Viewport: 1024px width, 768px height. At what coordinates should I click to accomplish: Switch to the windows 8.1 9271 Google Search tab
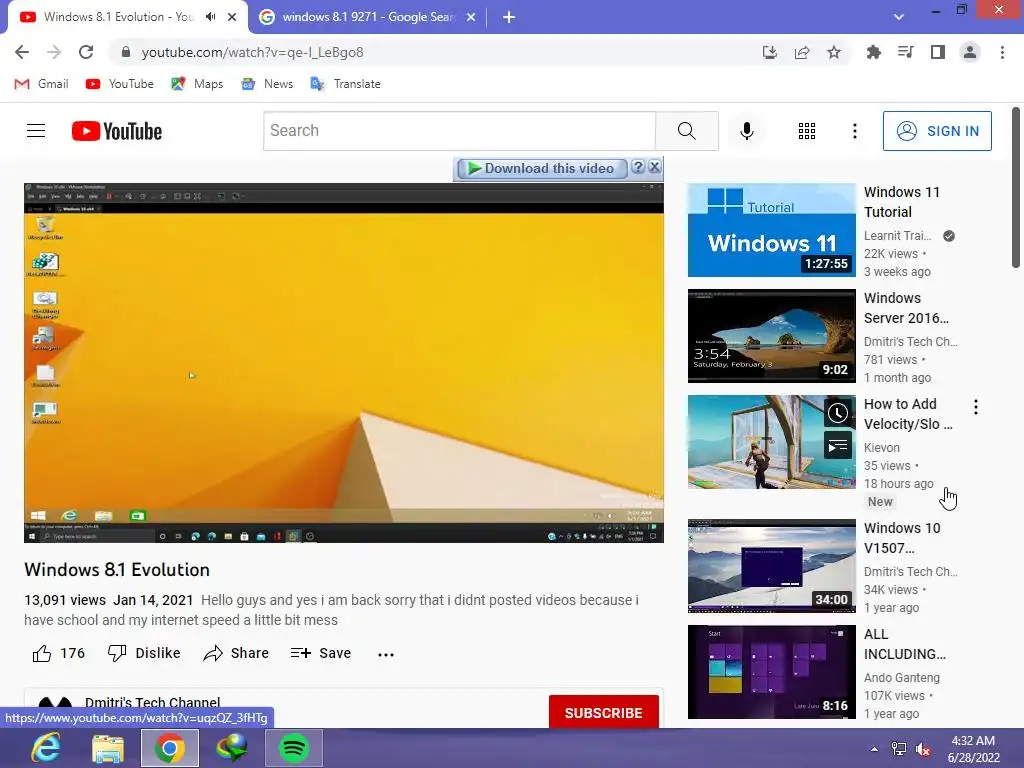point(368,17)
